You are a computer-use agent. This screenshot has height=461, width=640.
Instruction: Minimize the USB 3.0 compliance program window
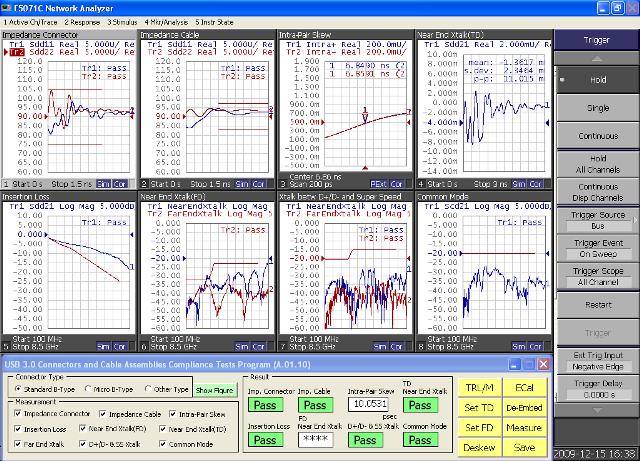(516, 365)
